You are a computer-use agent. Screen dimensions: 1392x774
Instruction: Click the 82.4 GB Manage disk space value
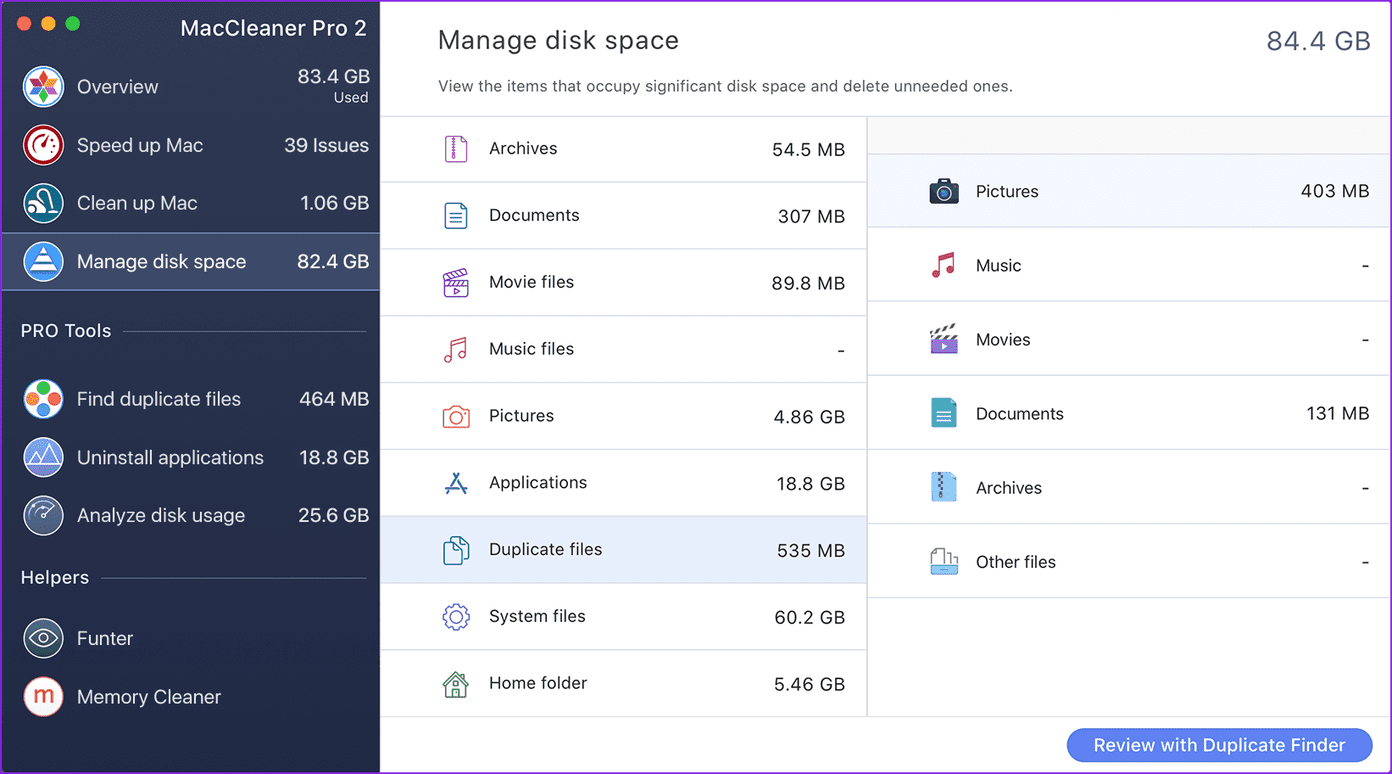333,262
